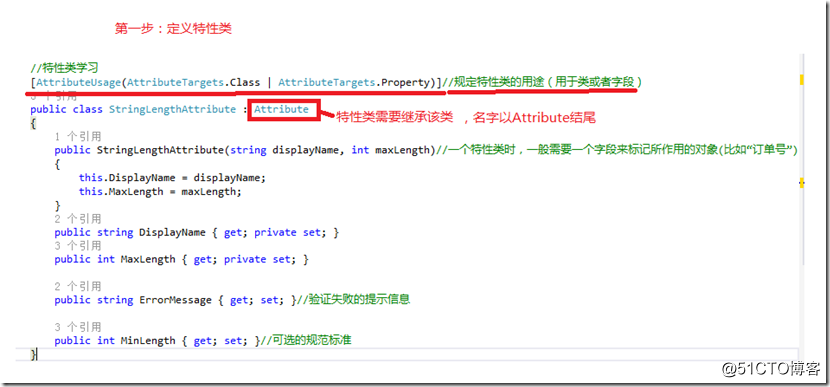
Task: Click base class "Attribute" after the colon
Action: coord(281,109)
